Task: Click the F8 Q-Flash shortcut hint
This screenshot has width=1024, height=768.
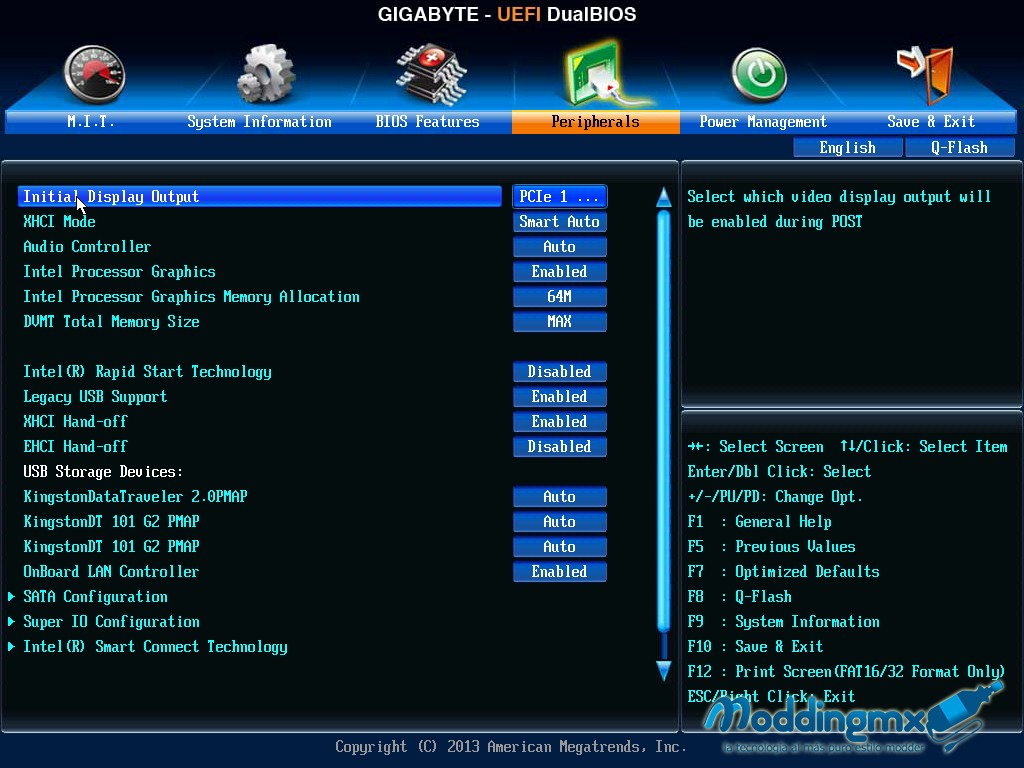Action: pos(739,596)
